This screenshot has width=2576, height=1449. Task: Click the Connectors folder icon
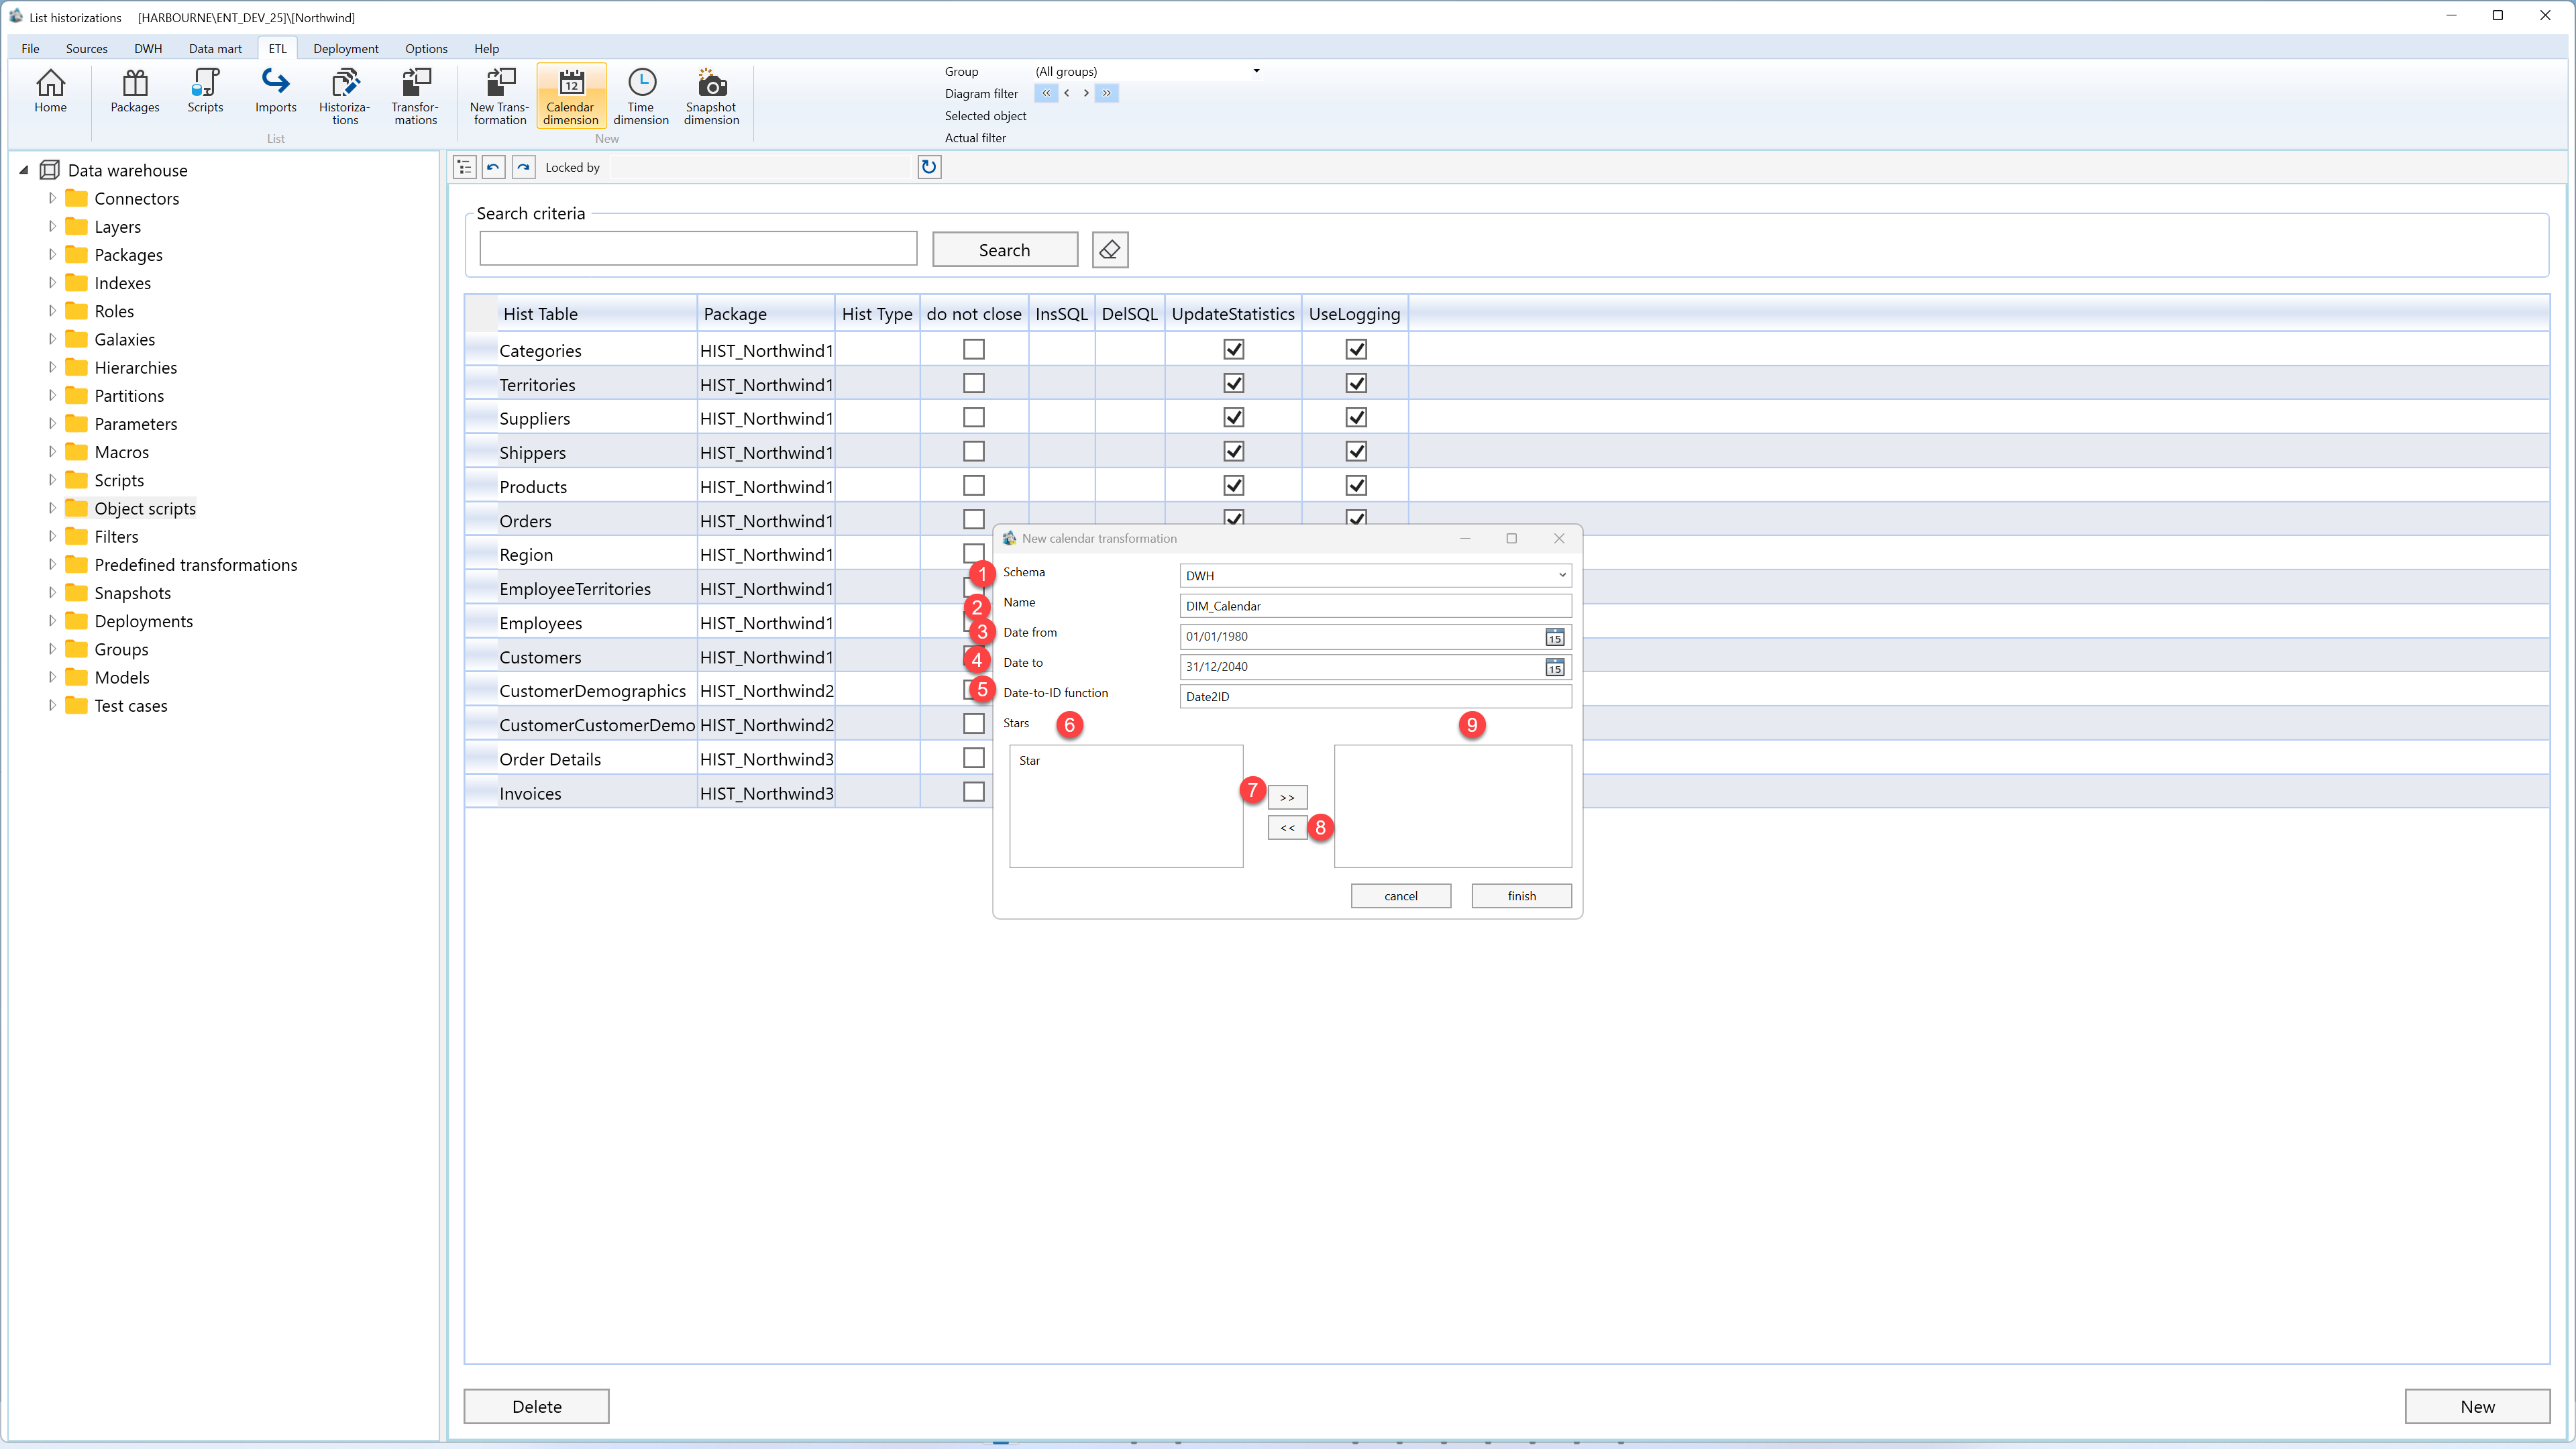pyautogui.click(x=76, y=198)
